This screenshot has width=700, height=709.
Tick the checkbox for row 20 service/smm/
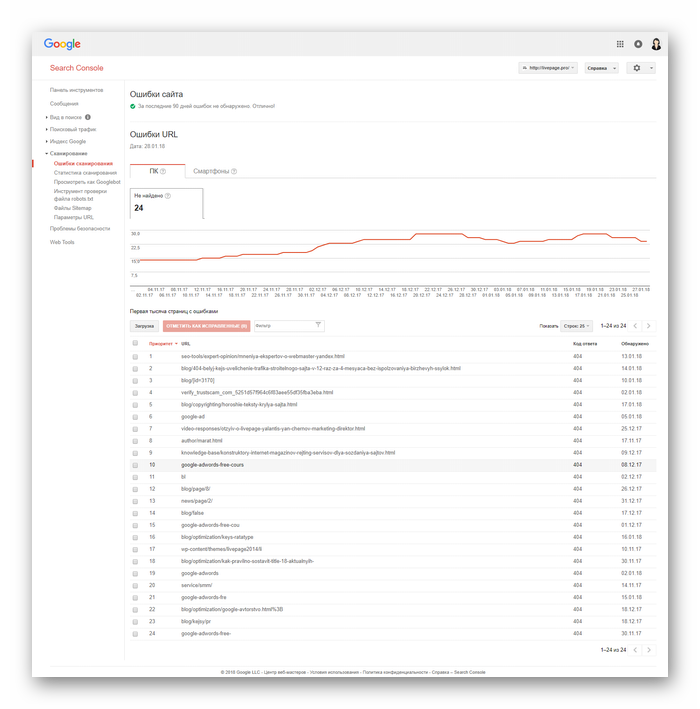coord(135,586)
